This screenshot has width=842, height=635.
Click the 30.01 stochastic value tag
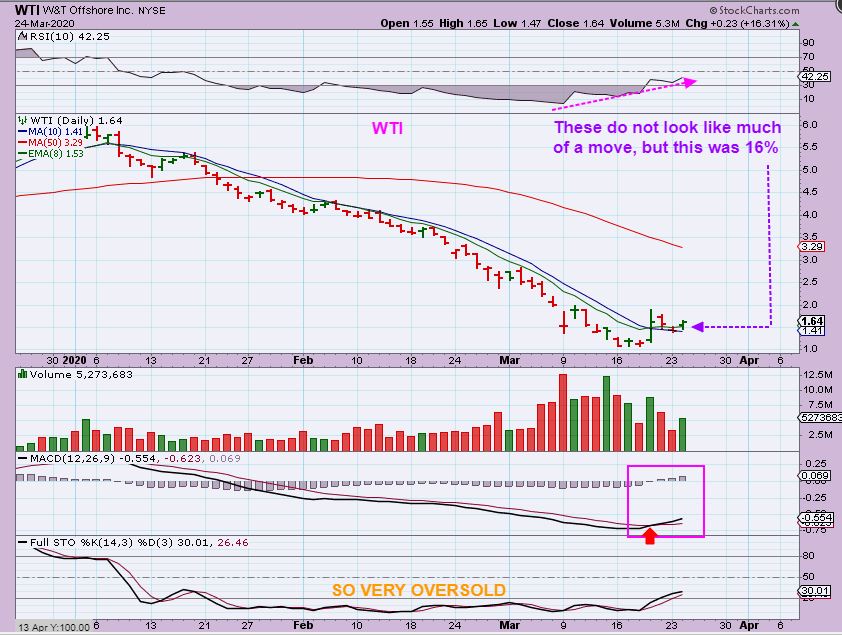tap(815, 591)
